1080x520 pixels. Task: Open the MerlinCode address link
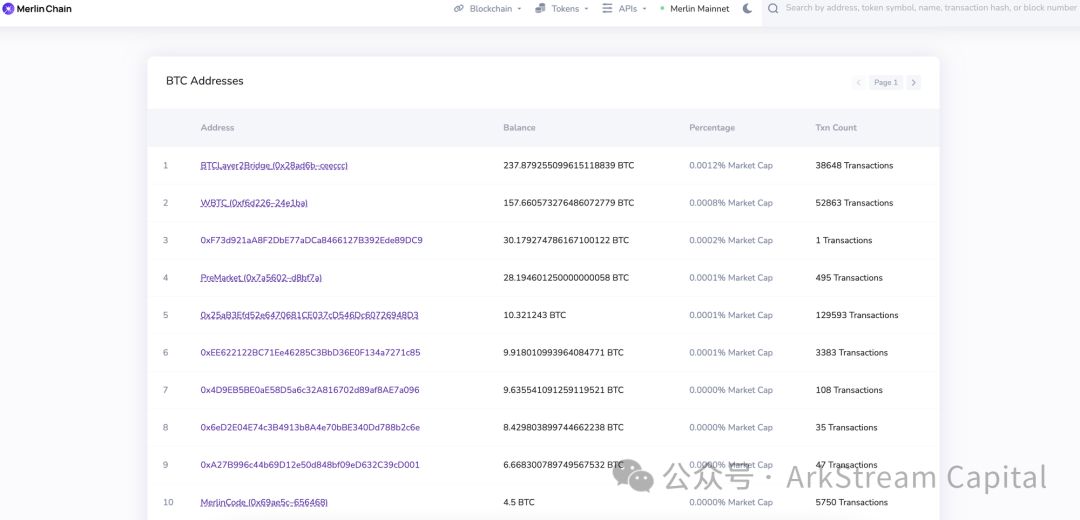(264, 502)
